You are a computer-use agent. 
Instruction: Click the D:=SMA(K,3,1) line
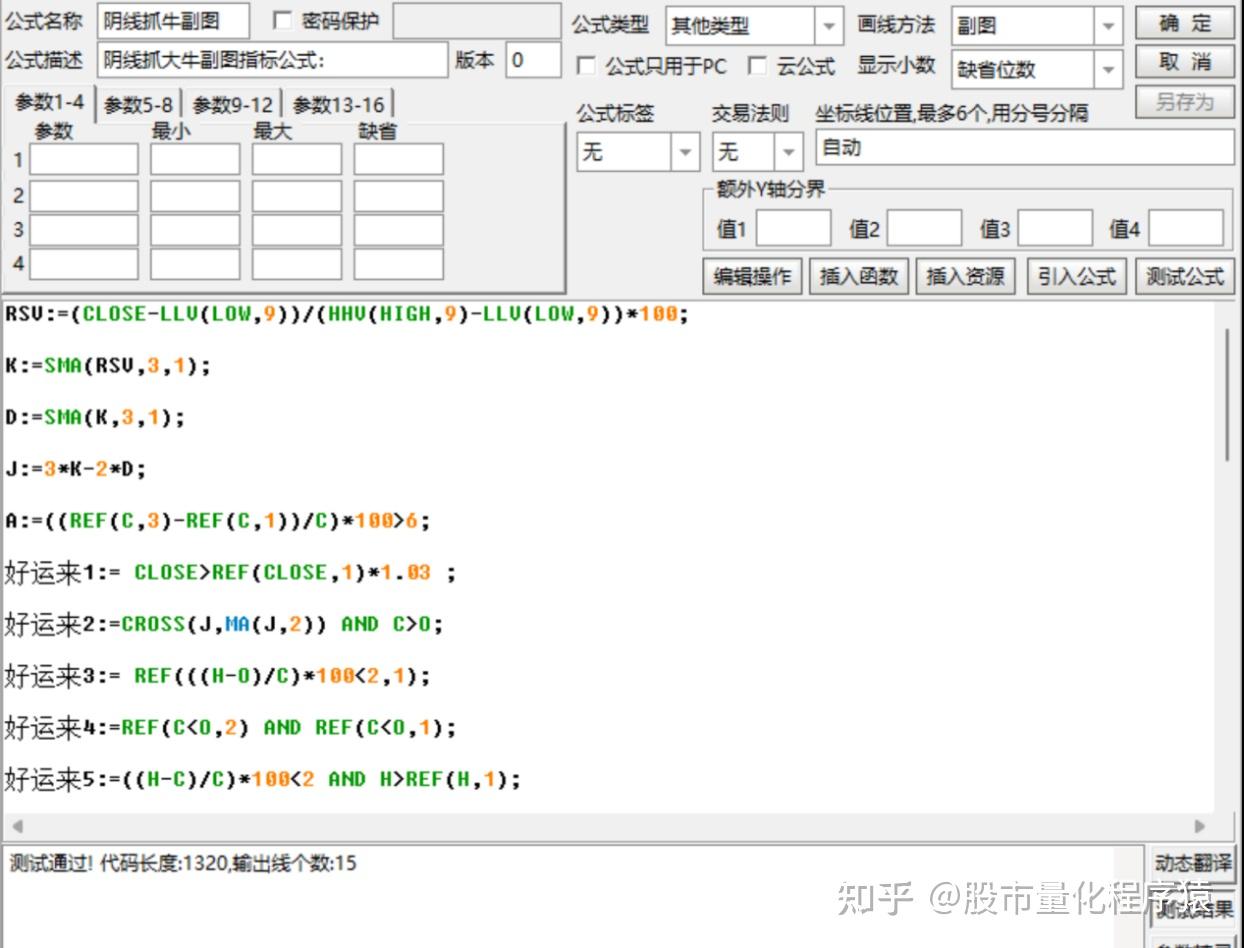click(95, 418)
